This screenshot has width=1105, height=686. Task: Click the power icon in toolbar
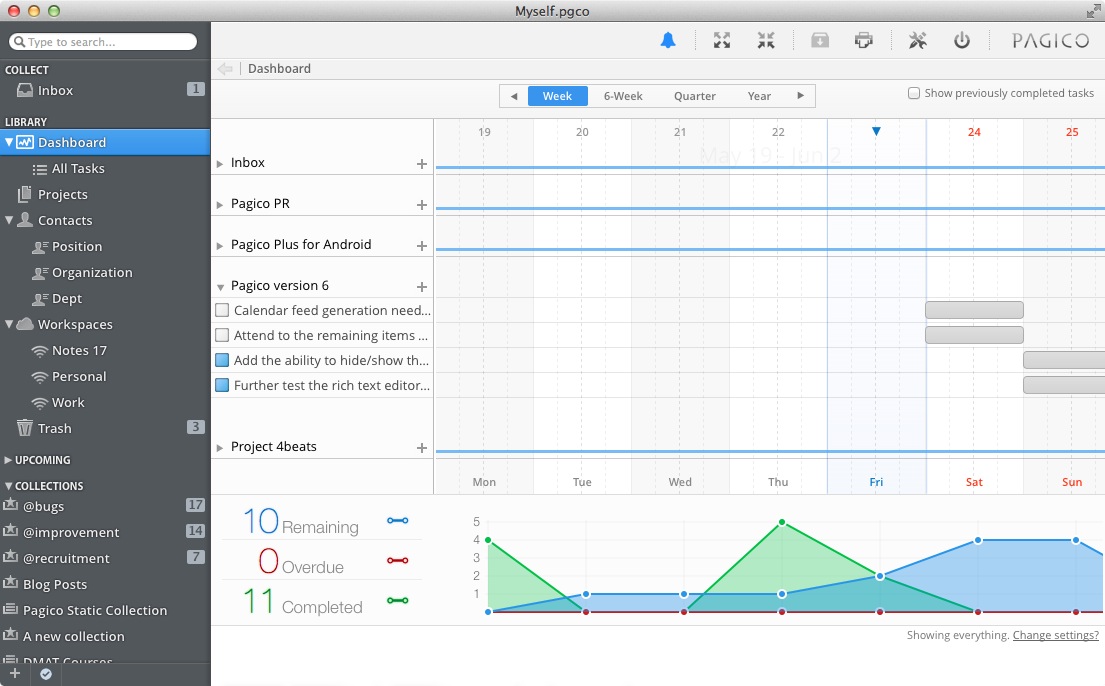962,40
